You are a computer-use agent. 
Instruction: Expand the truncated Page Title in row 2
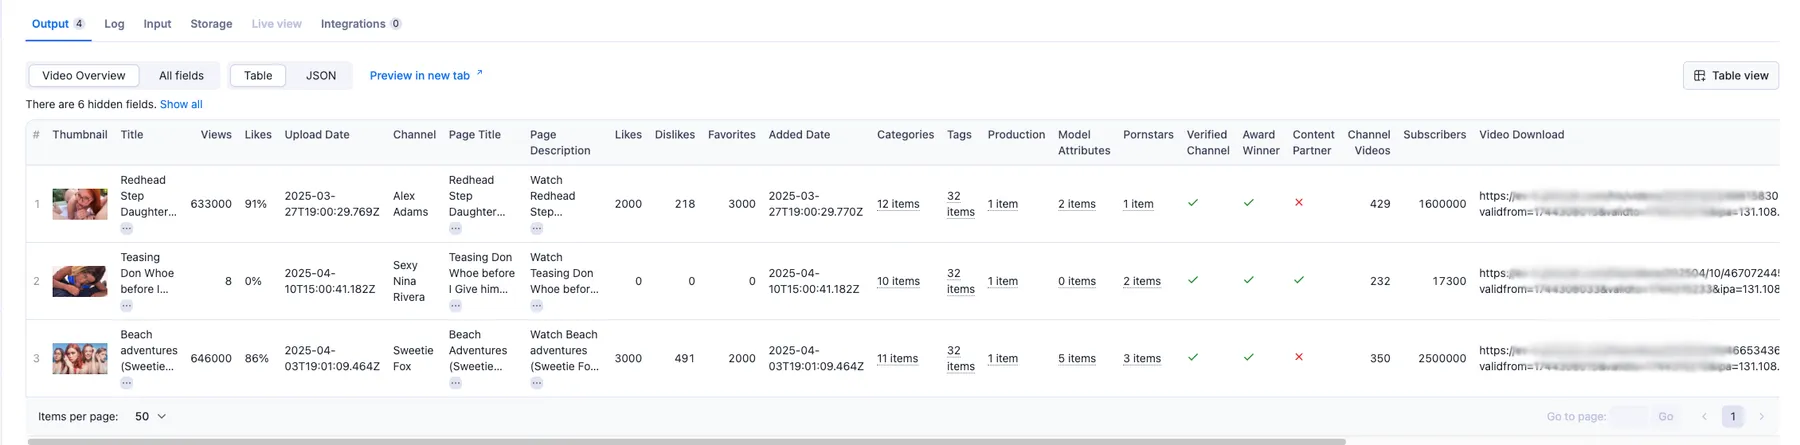point(455,306)
